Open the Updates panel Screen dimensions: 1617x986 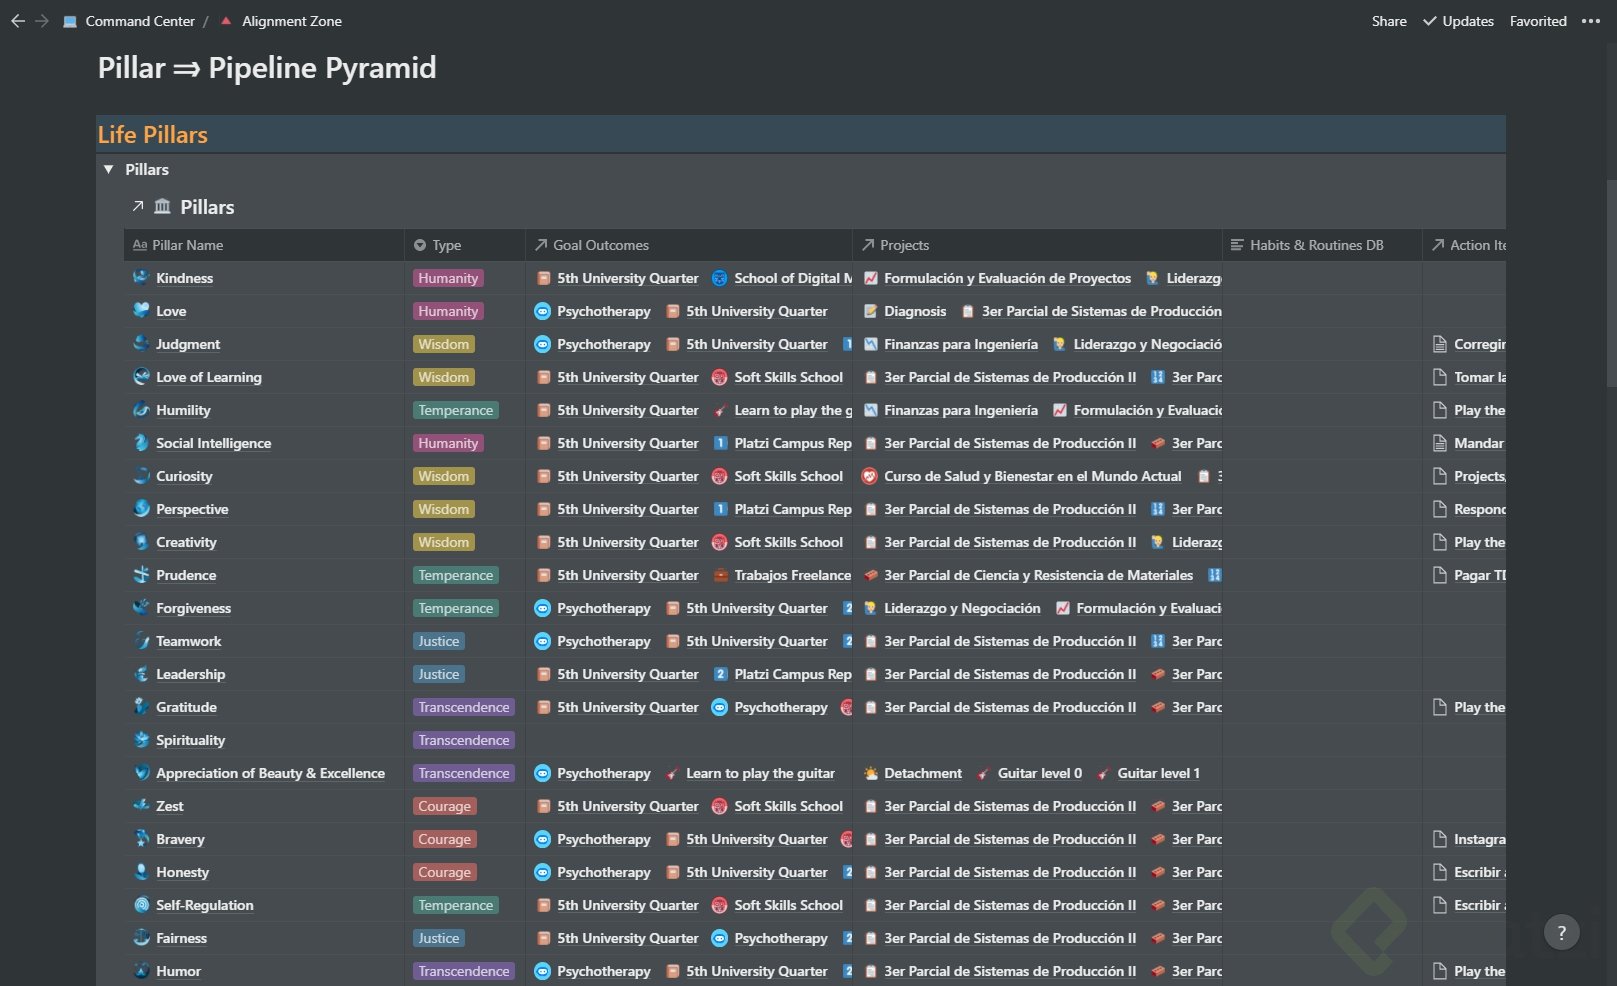click(x=1458, y=21)
